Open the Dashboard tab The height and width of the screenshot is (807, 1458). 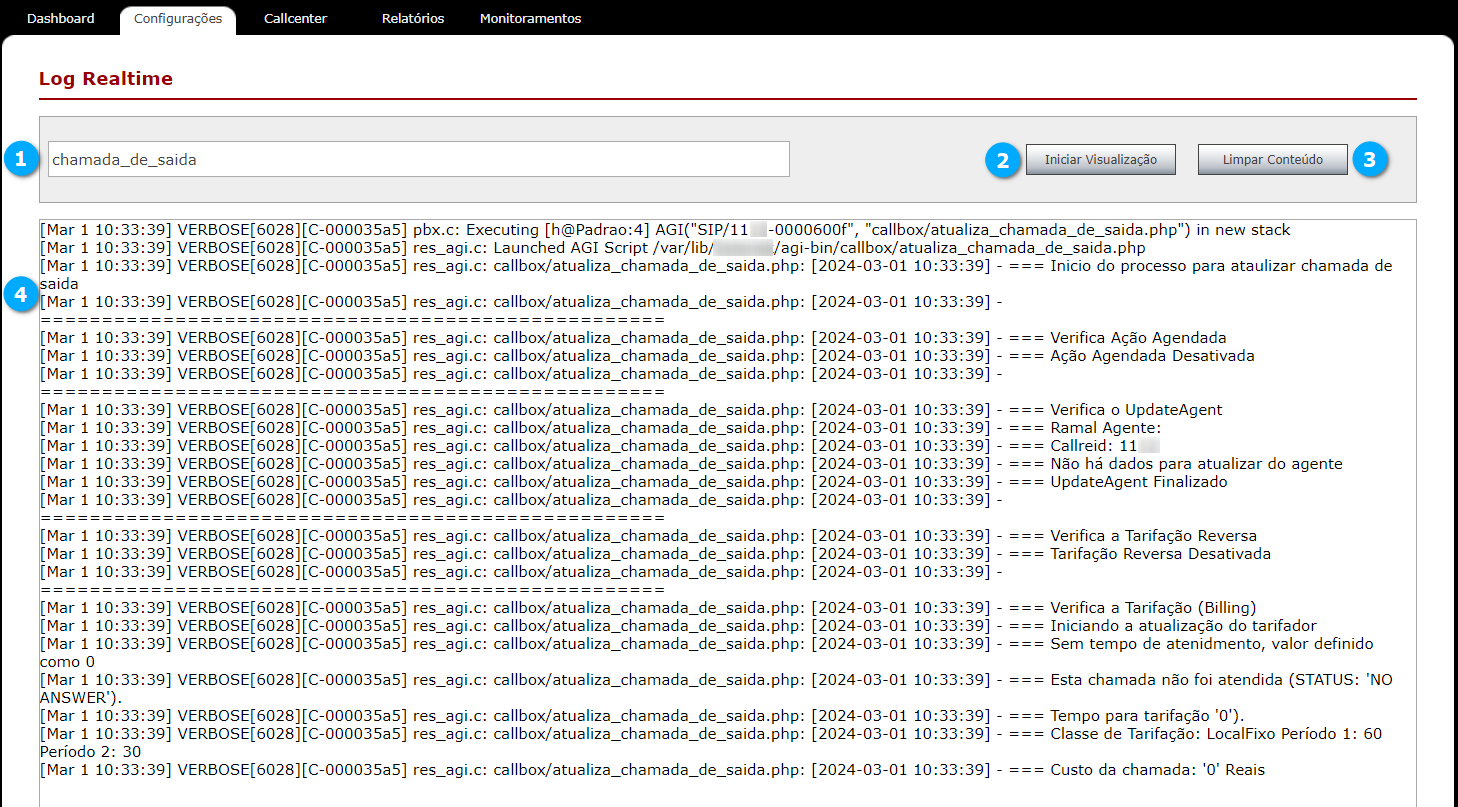pos(60,19)
